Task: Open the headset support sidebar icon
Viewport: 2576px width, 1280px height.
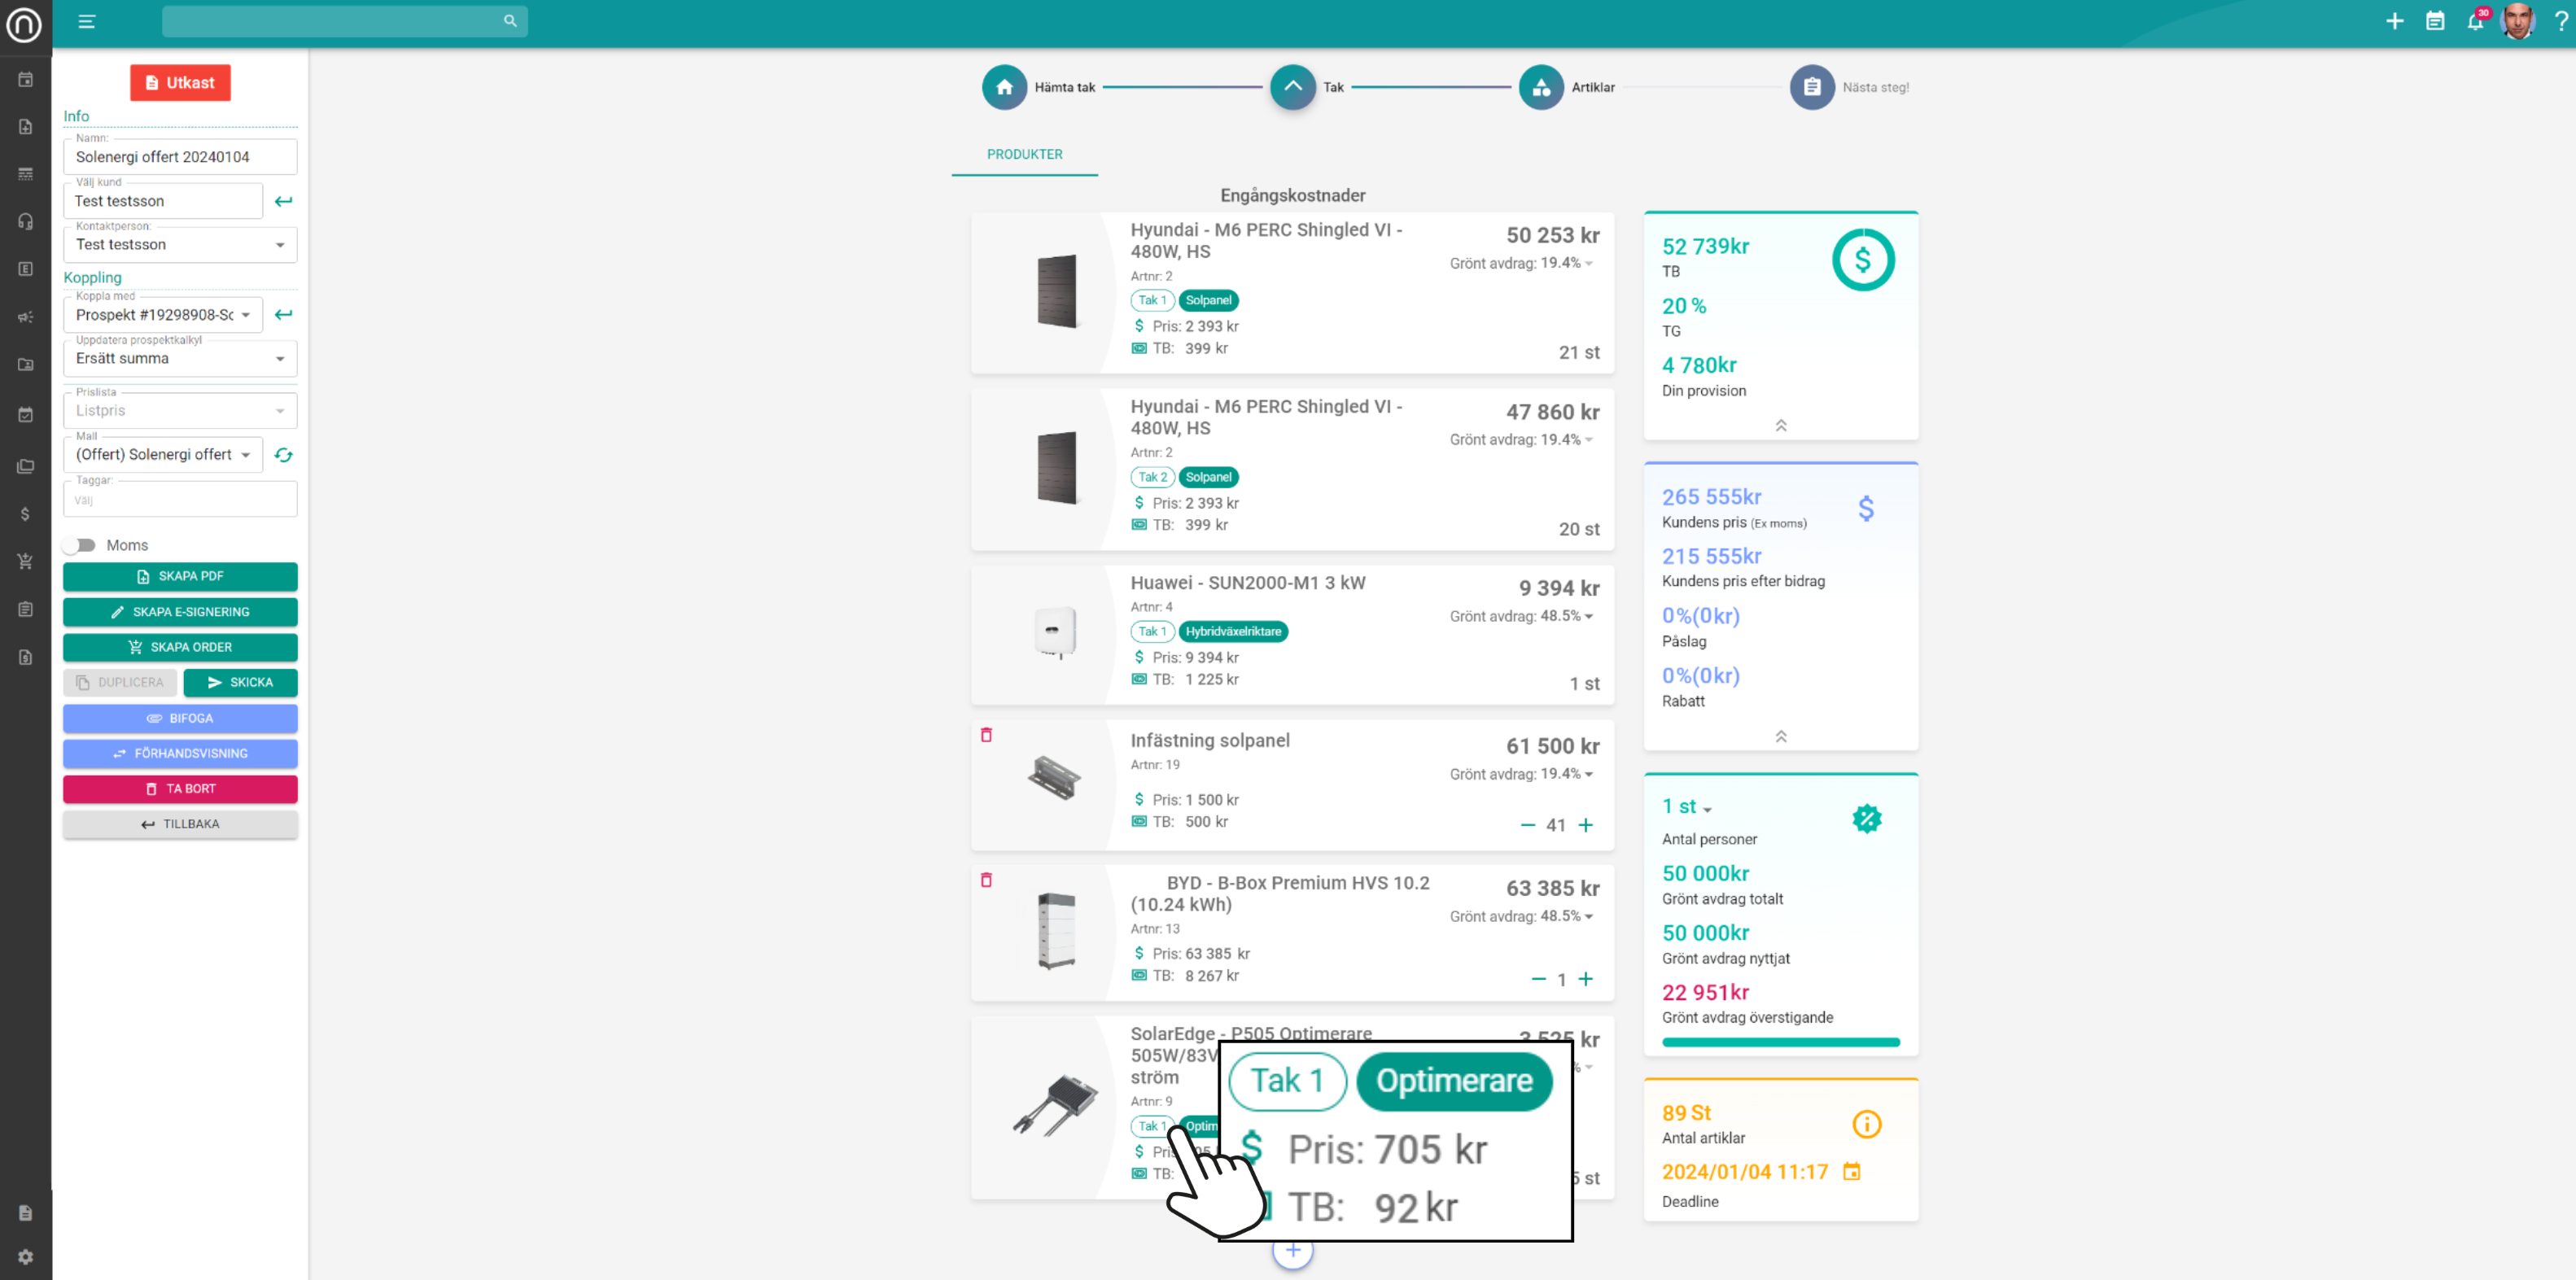Action: click(26, 221)
